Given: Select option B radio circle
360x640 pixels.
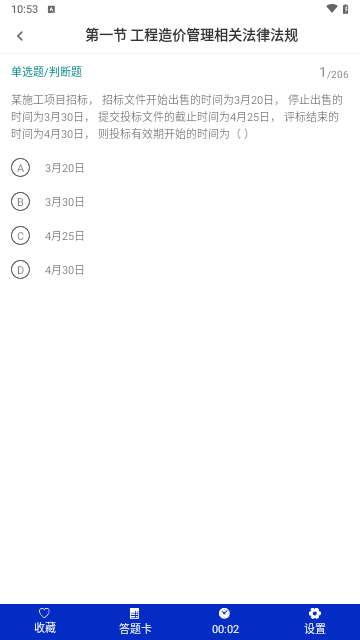Looking at the screenshot, I should (20, 202).
